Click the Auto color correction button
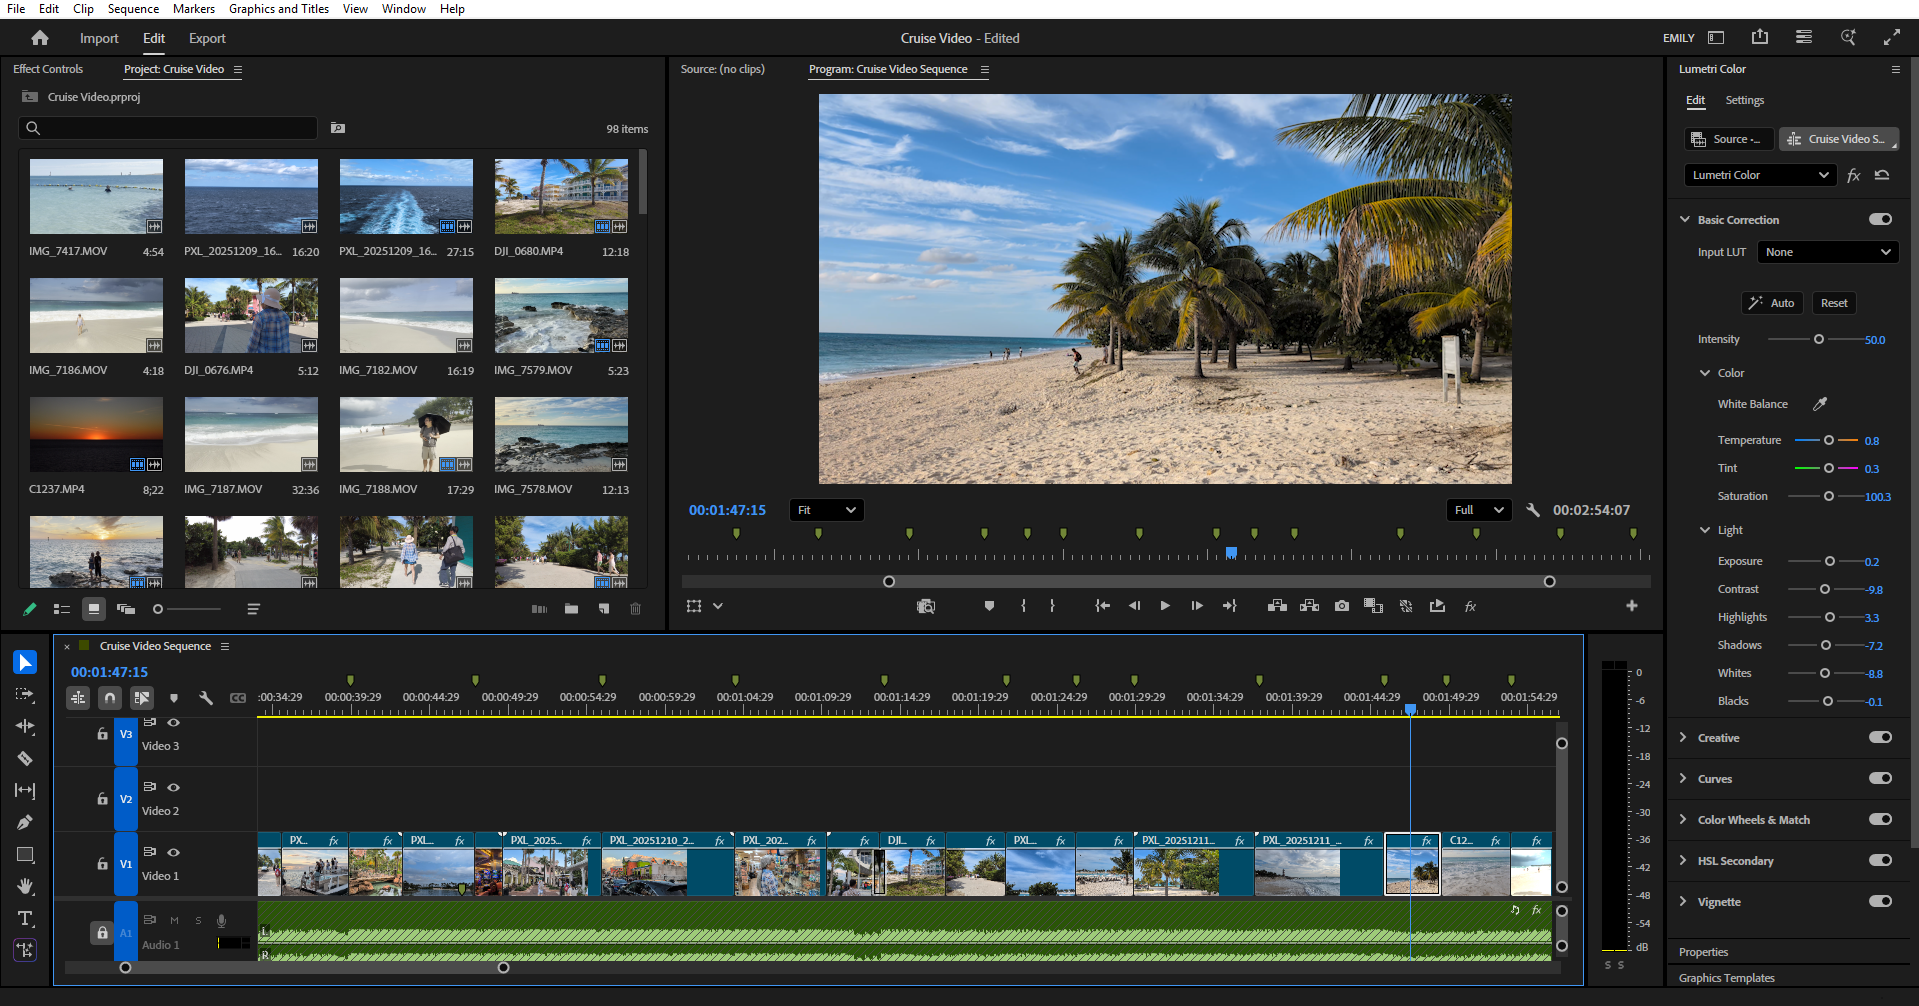Image resolution: width=1919 pixels, height=1006 pixels. pos(1771,302)
